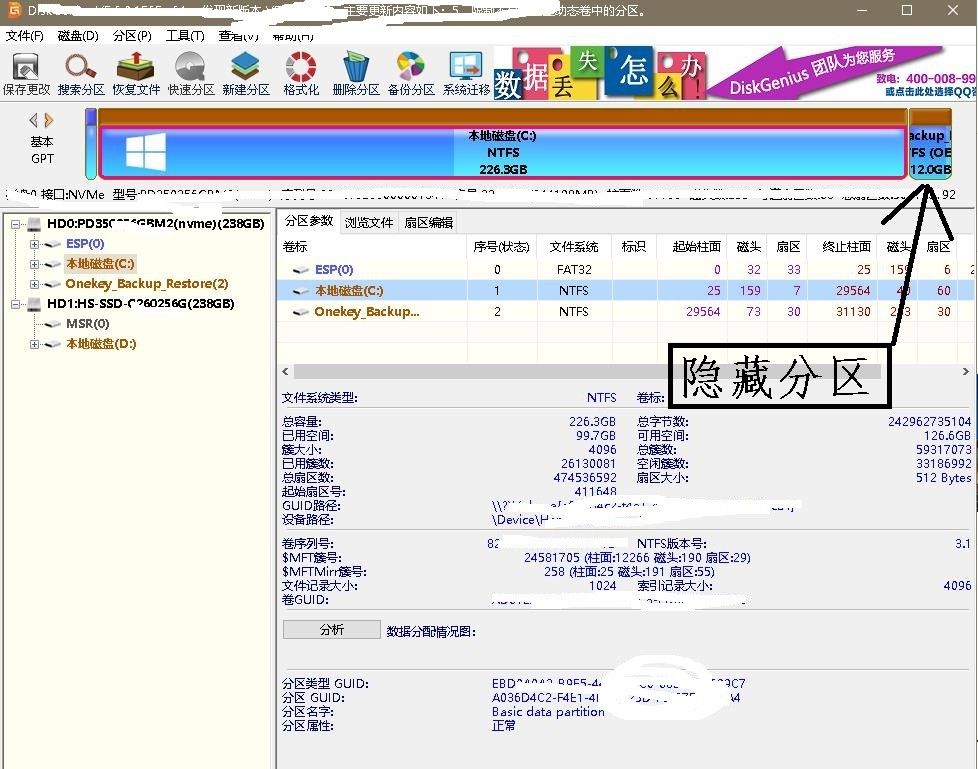Viewport: 978px width, 769px height.
Task: Select 本地磁盘(D:) label in disk tree
Action: coord(101,344)
